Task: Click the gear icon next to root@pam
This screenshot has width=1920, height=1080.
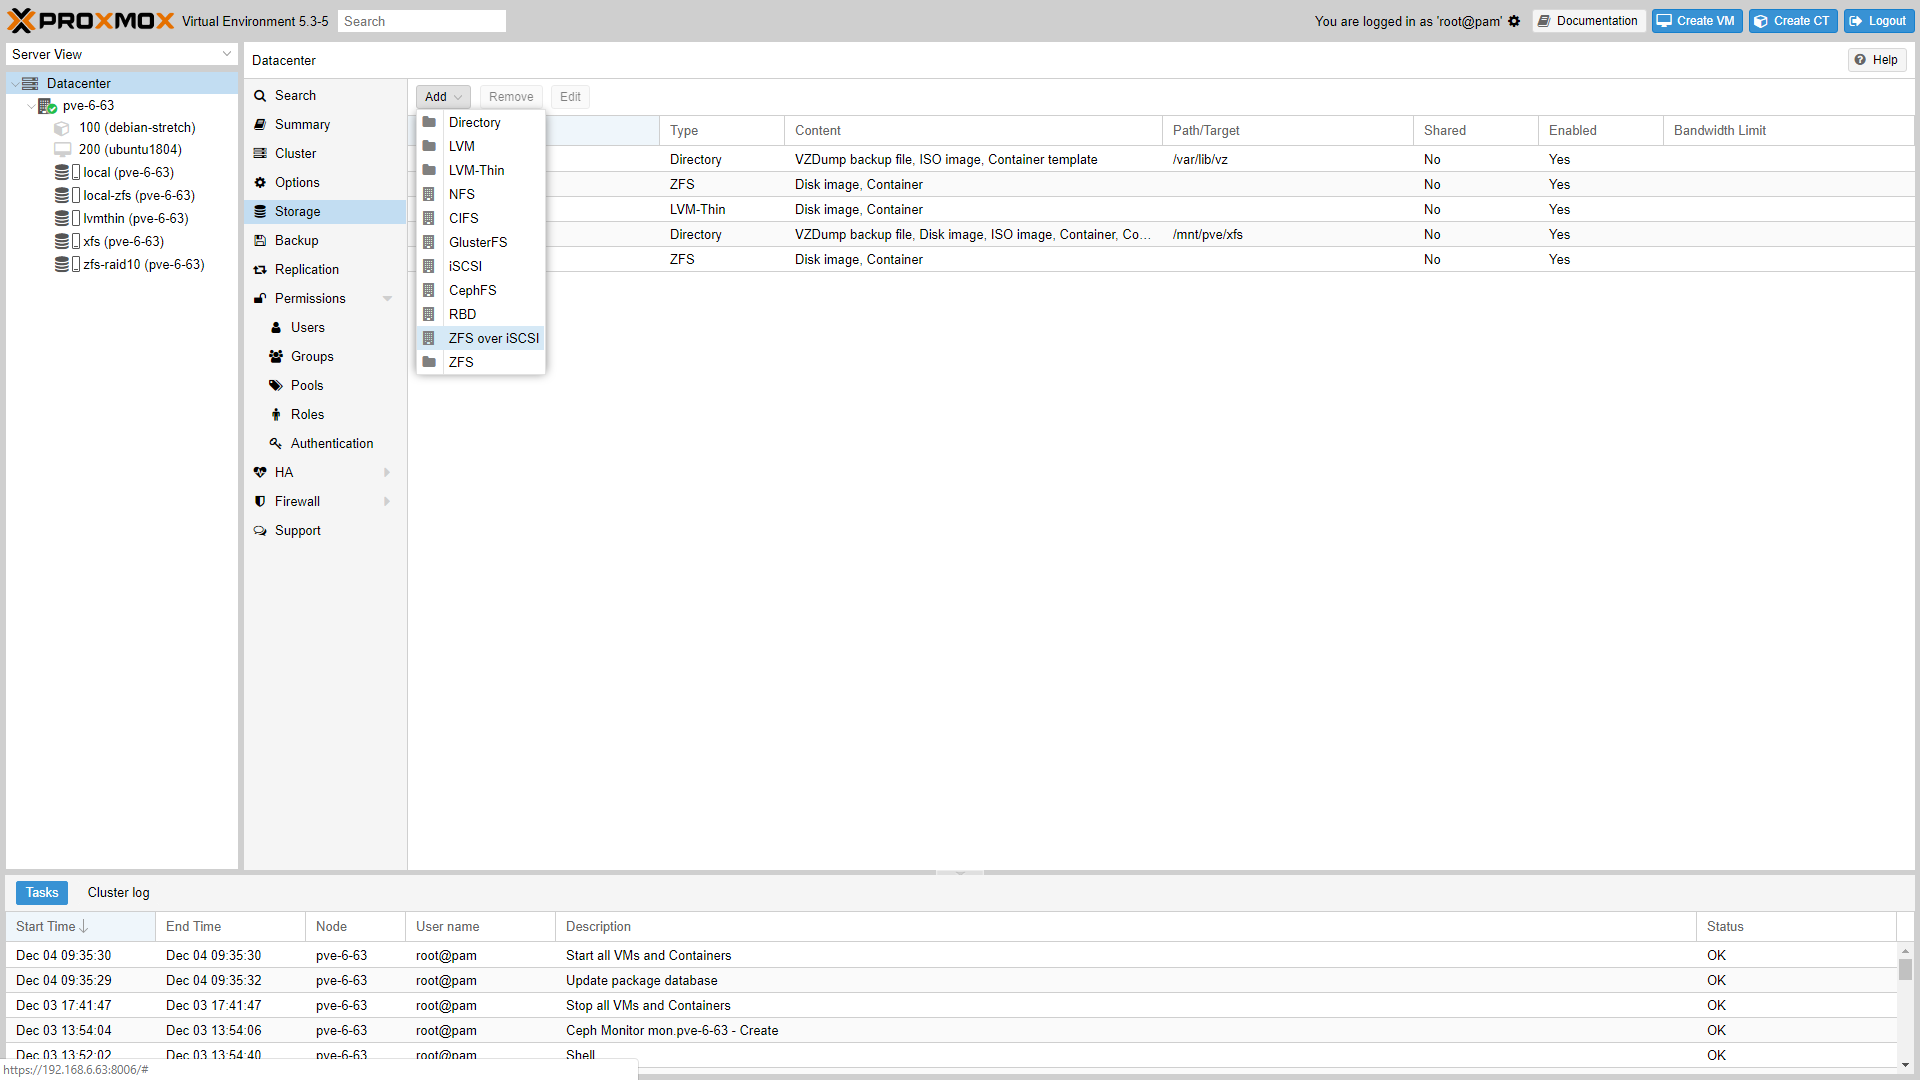Action: 1514,21
